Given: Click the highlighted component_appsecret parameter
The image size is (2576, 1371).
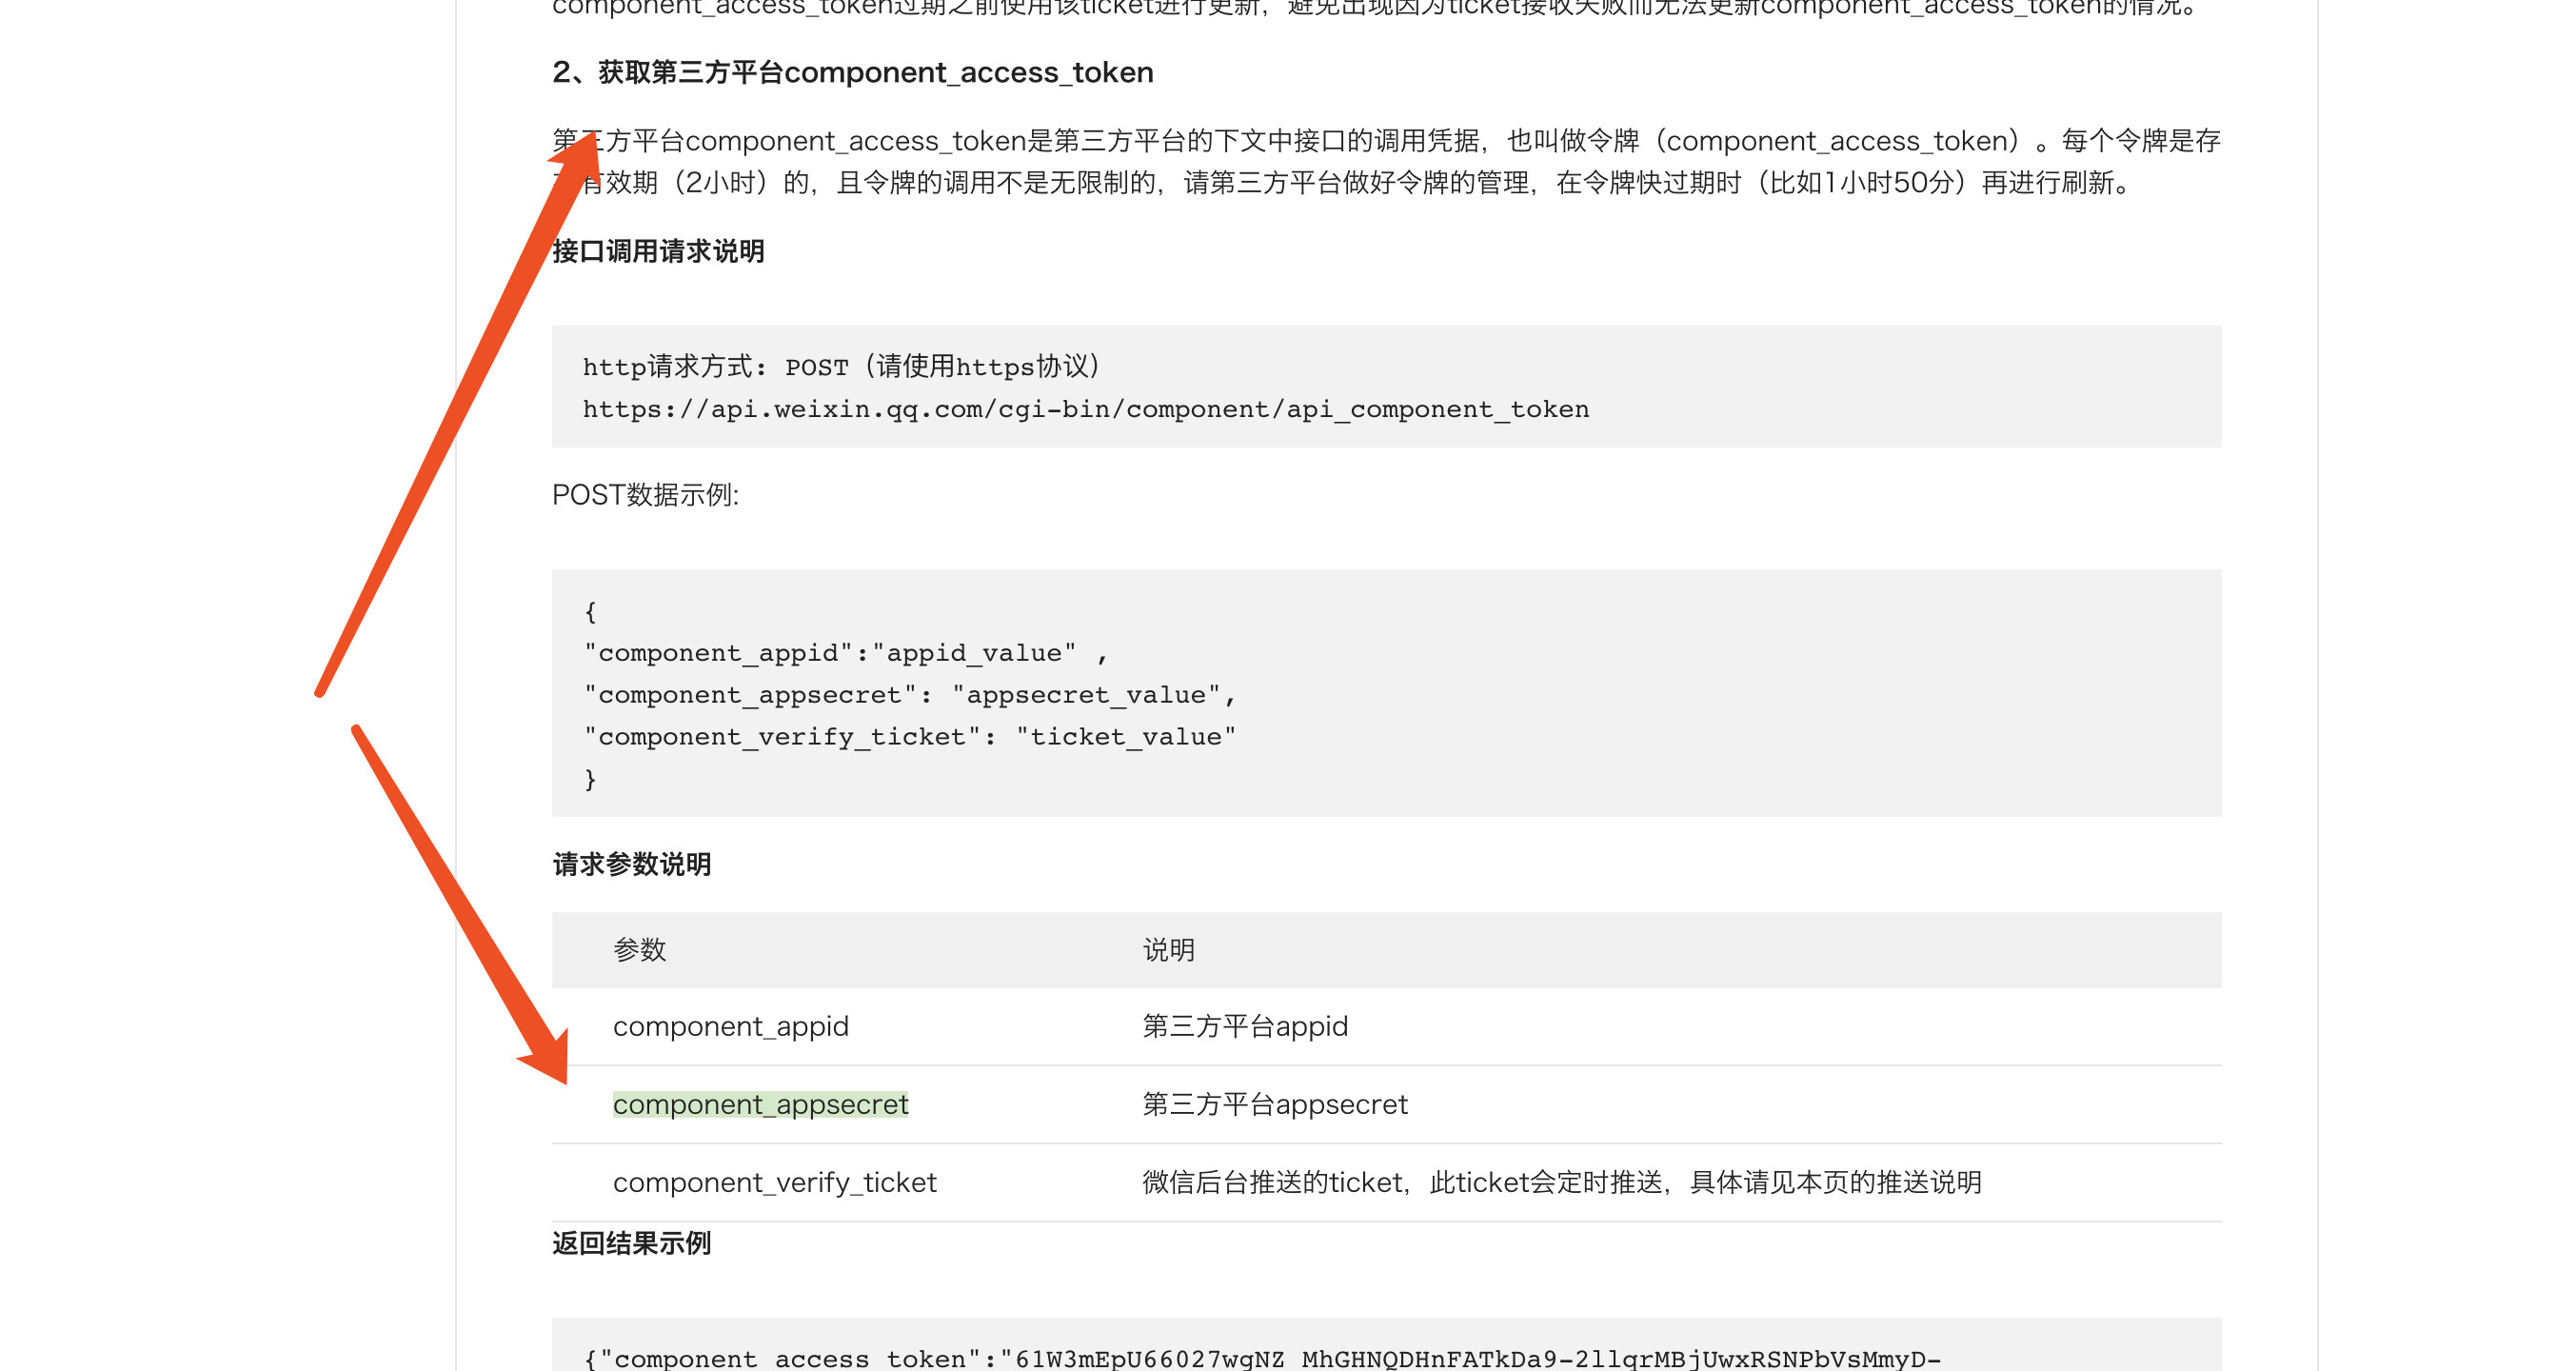Looking at the screenshot, I should tap(760, 1104).
